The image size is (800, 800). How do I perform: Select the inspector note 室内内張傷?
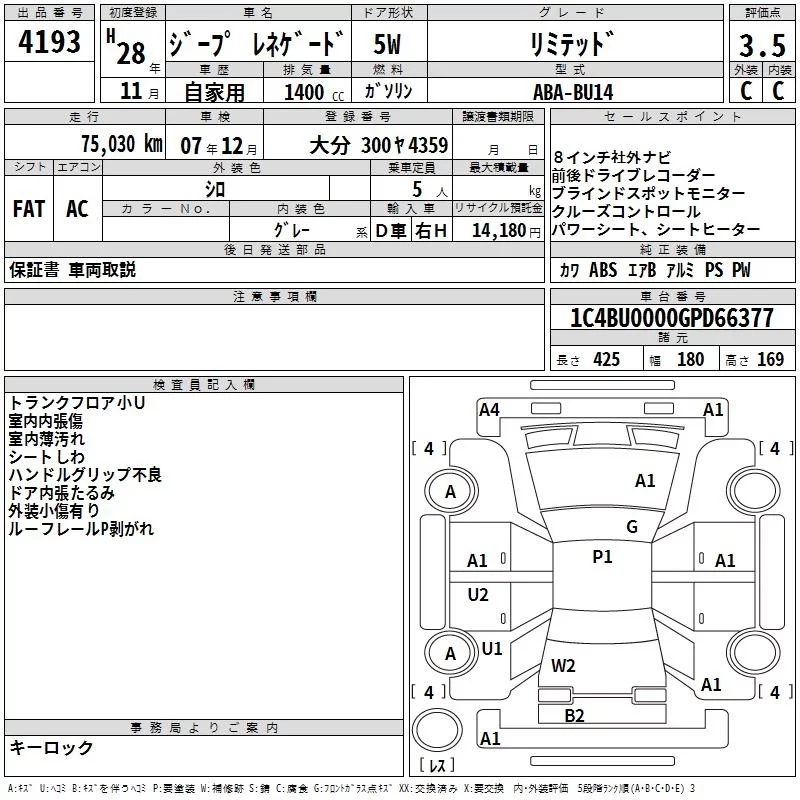click(x=45, y=421)
